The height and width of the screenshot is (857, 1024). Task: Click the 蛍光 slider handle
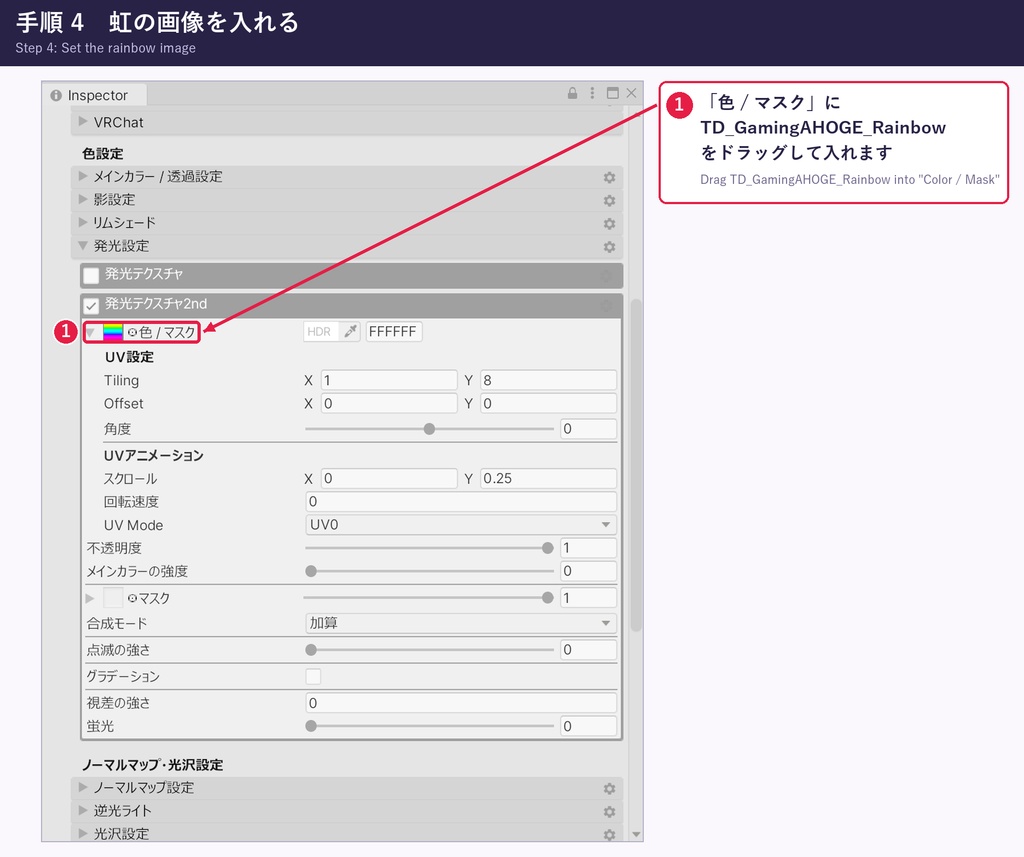click(311, 726)
